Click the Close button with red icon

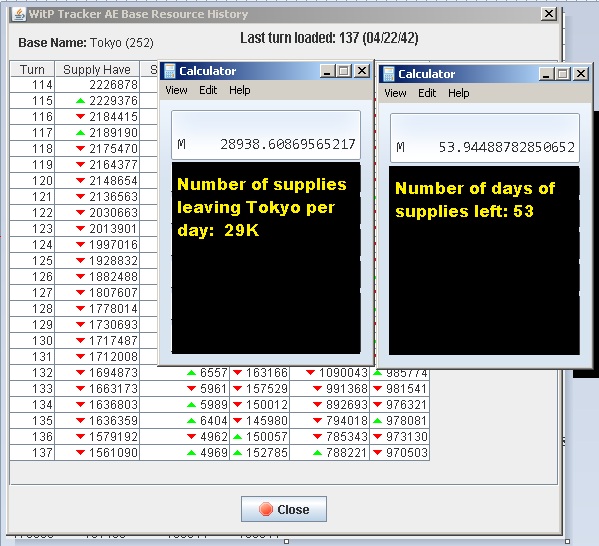coord(284,509)
